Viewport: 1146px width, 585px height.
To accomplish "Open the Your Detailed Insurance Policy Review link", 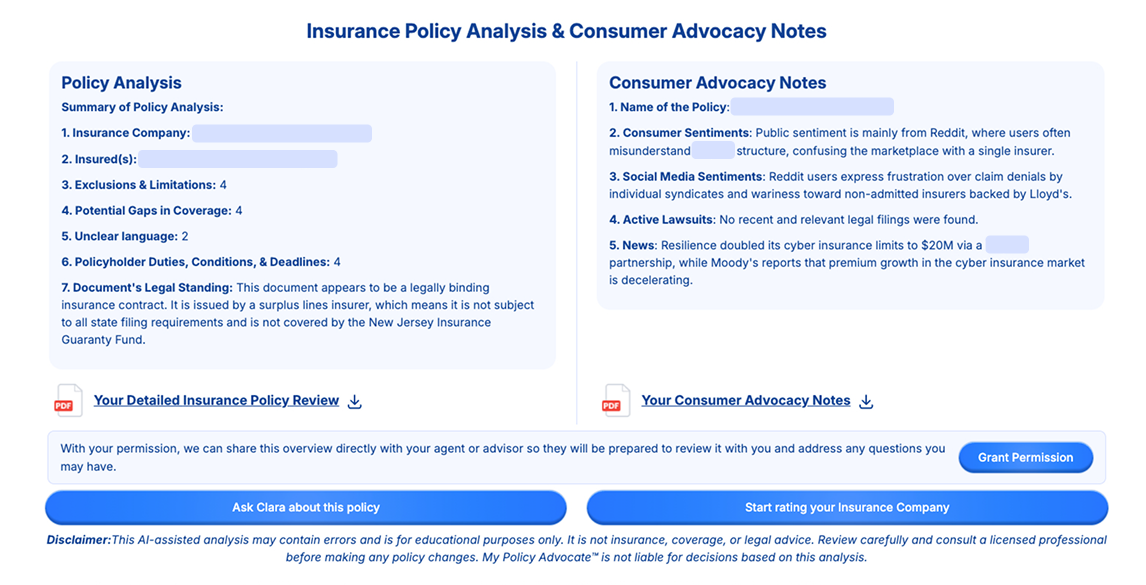I will pos(216,400).
